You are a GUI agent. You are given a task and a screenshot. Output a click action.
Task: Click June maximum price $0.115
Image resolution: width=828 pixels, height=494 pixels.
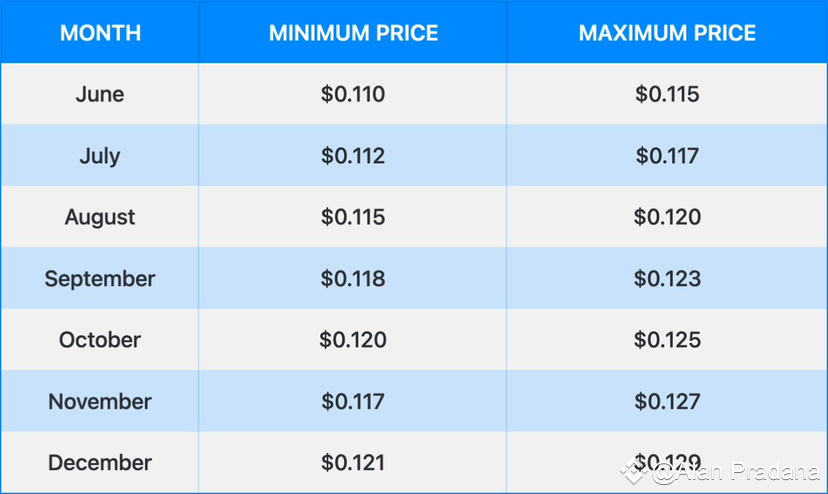click(667, 94)
